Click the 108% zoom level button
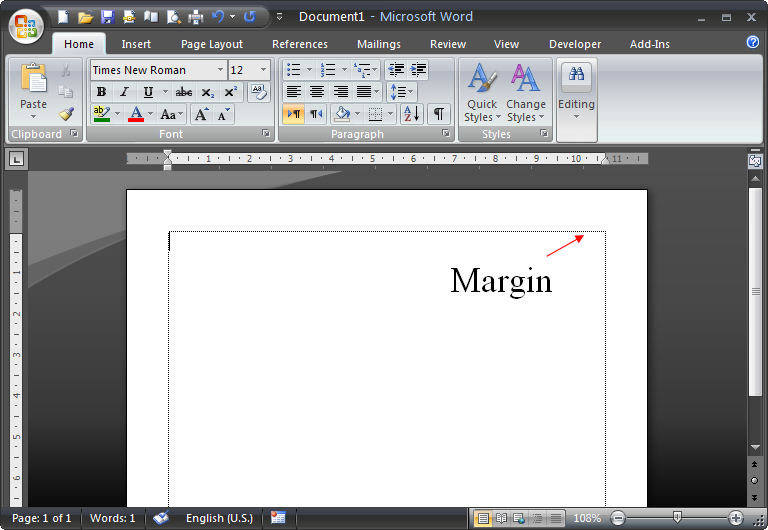This screenshot has width=768, height=530. [587, 518]
